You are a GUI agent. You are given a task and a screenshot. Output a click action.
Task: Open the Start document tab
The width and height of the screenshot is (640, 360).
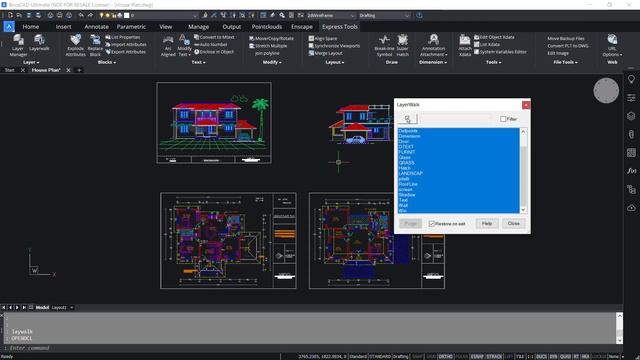click(x=10, y=70)
